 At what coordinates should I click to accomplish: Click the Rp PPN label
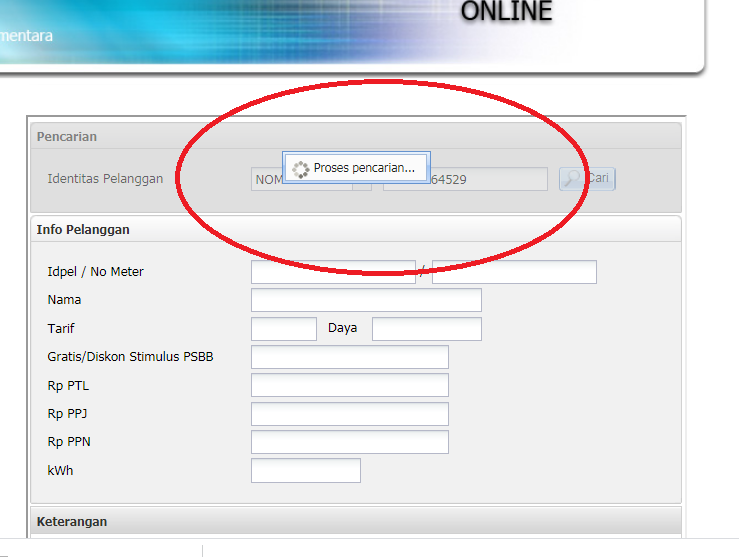tap(69, 442)
